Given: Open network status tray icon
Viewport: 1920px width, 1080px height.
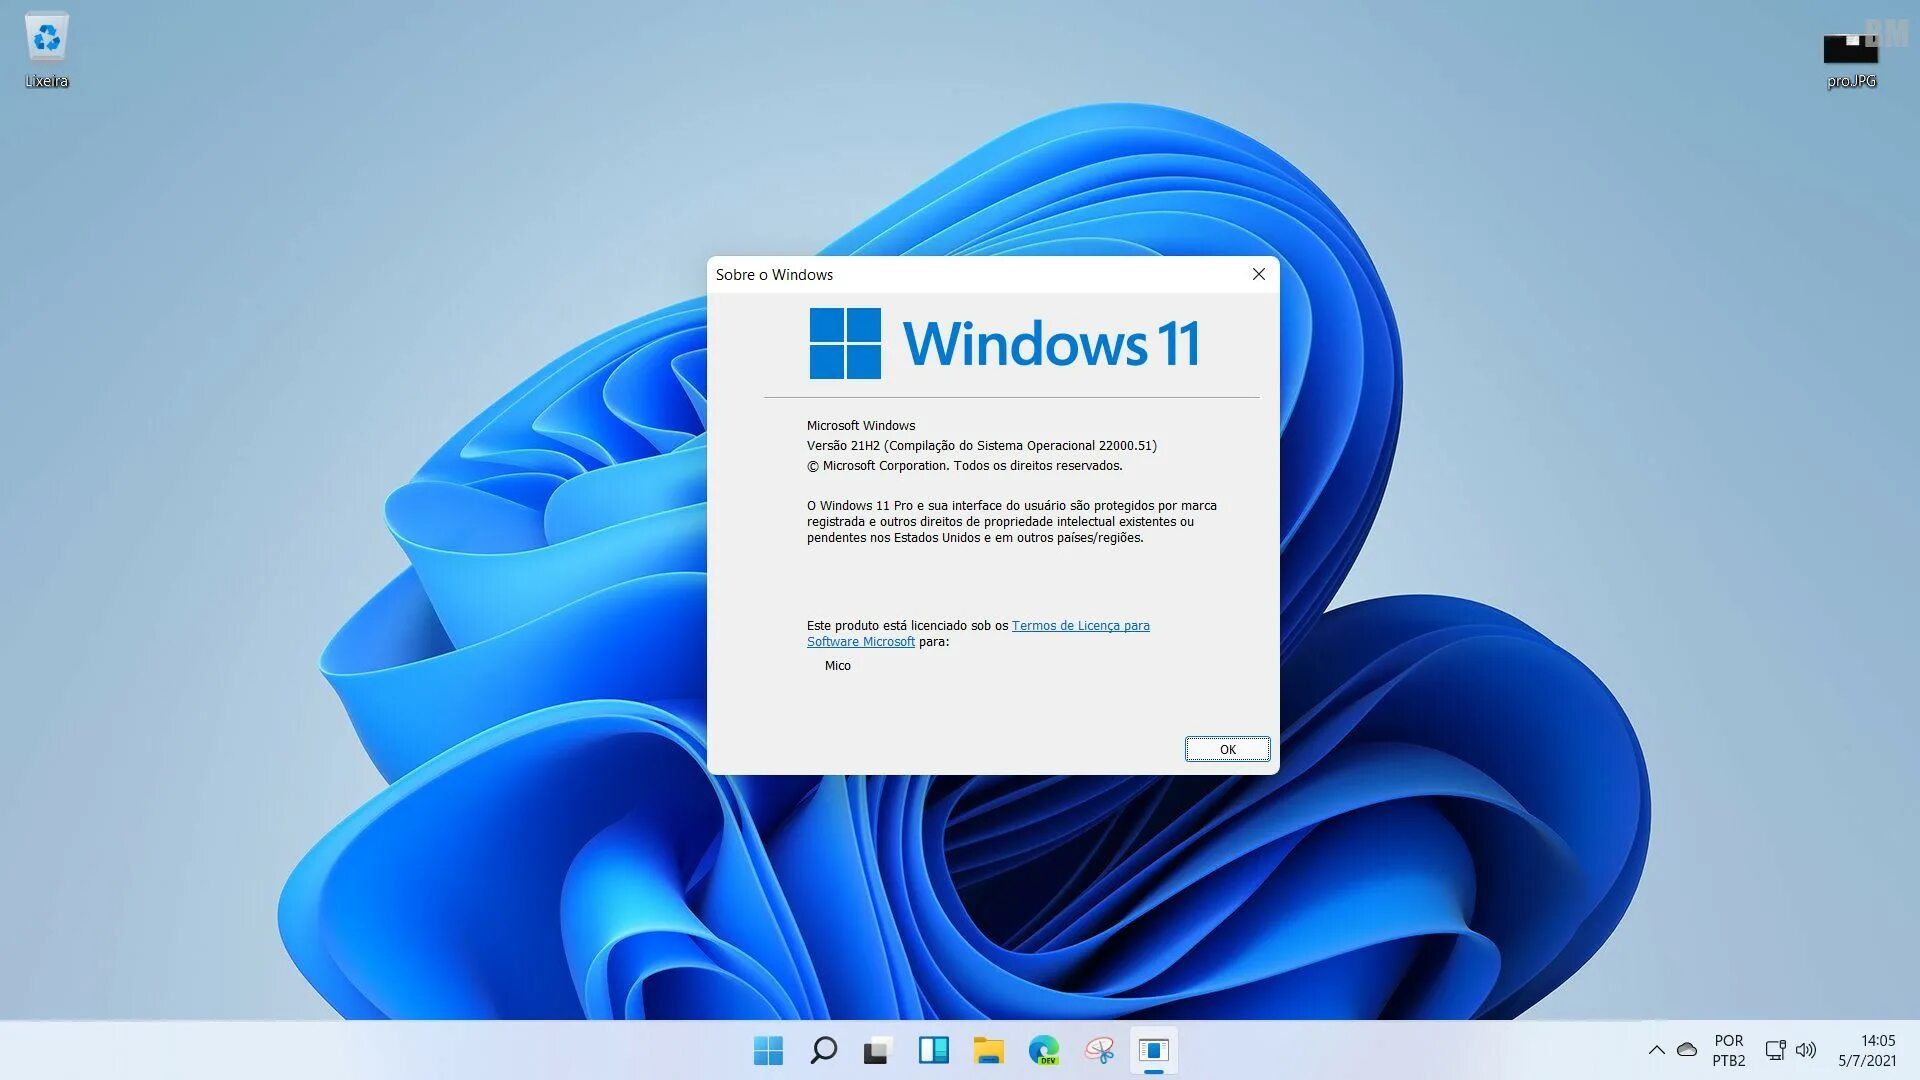Looking at the screenshot, I should 1775,1050.
